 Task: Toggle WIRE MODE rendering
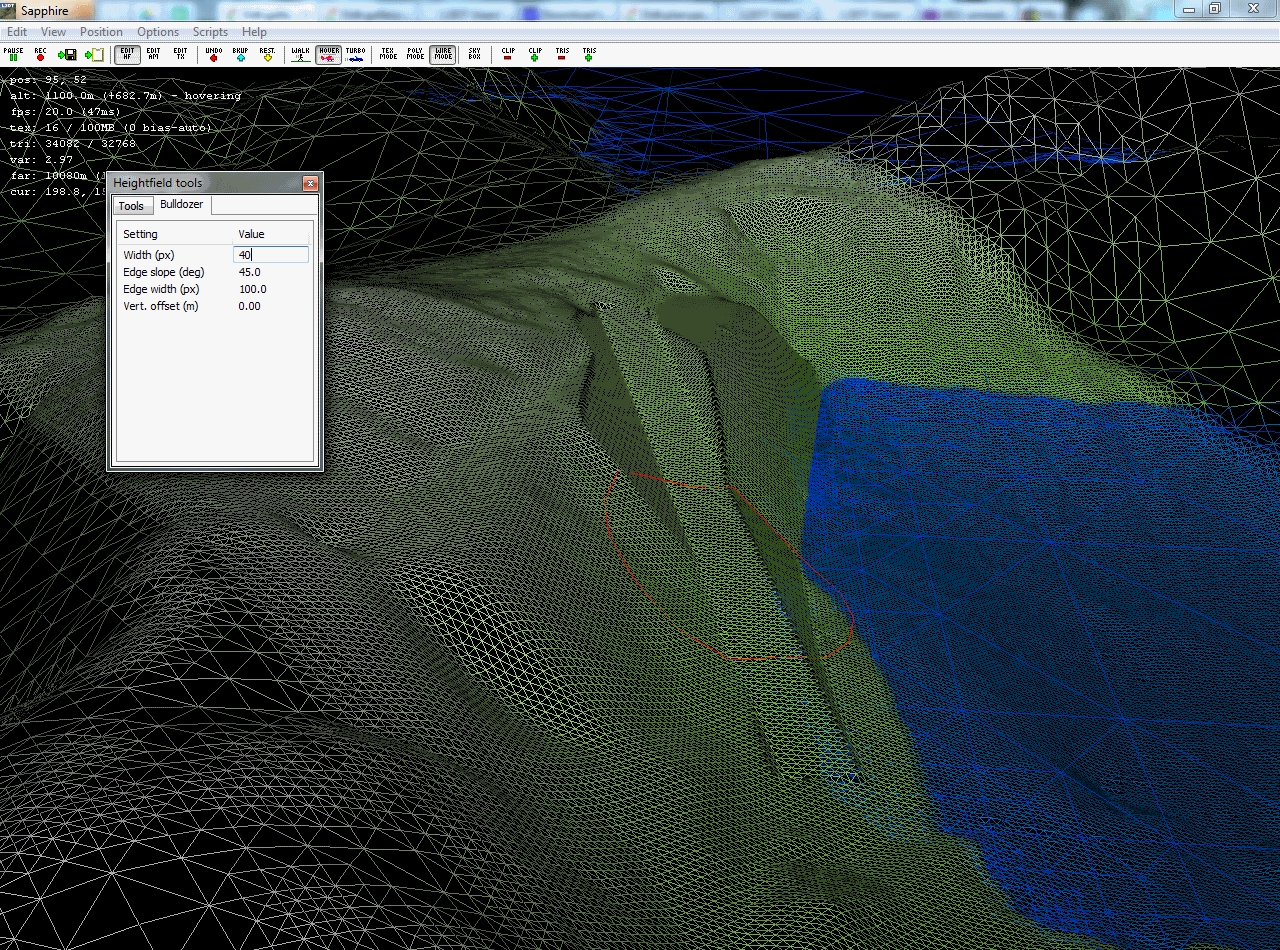[442, 55]
